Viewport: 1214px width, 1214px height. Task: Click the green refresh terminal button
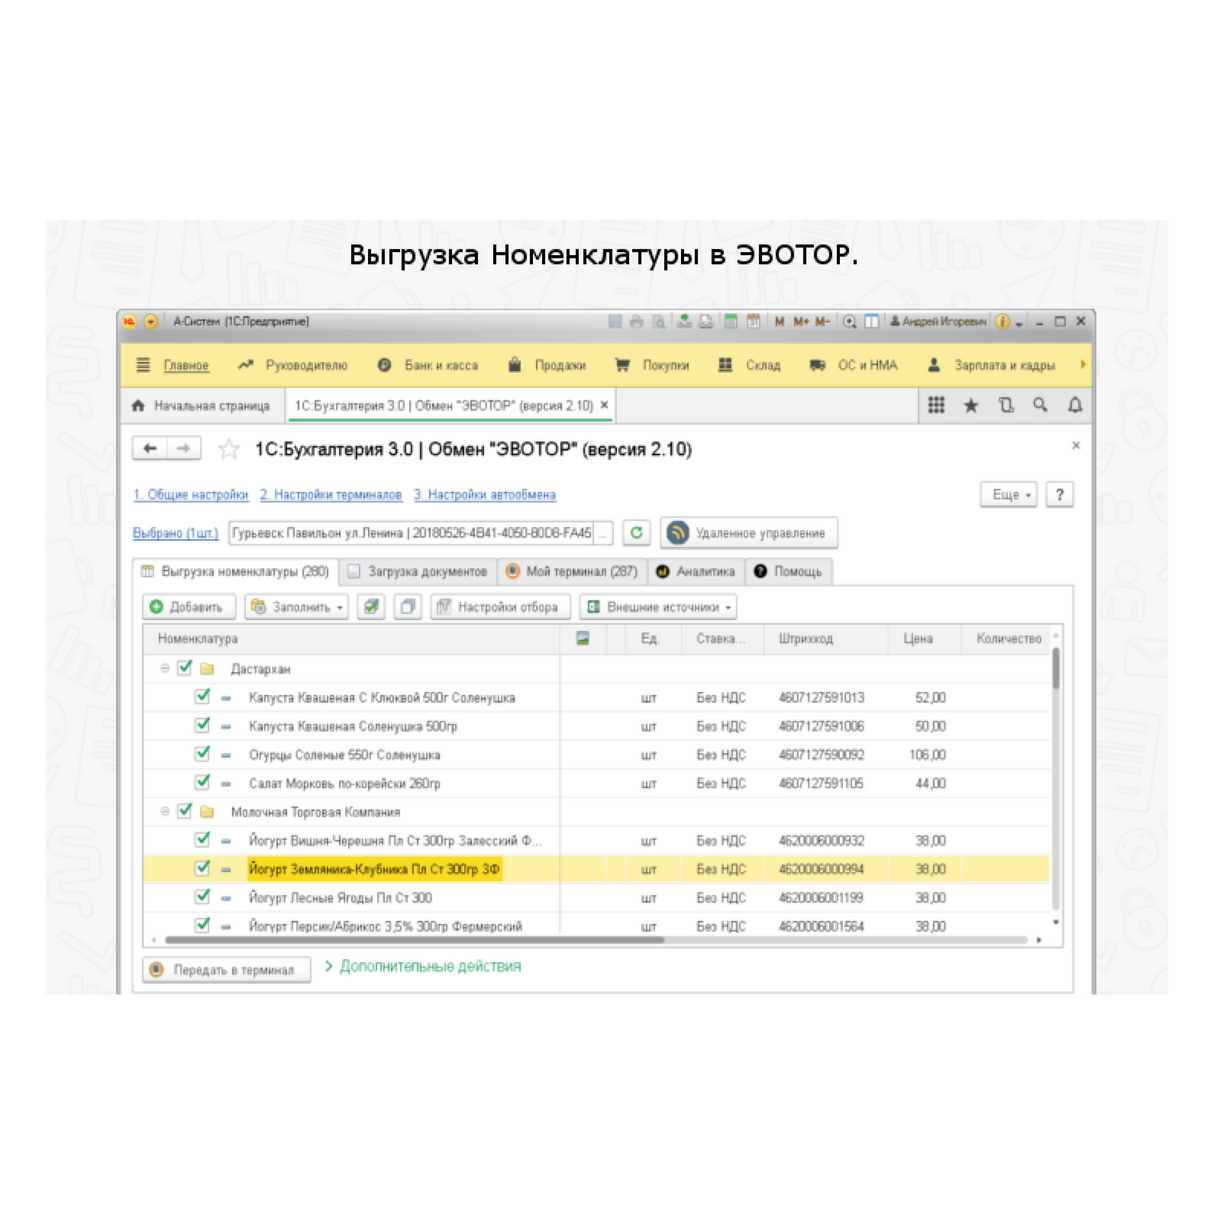pyautogui.click(x=636, y=533)
